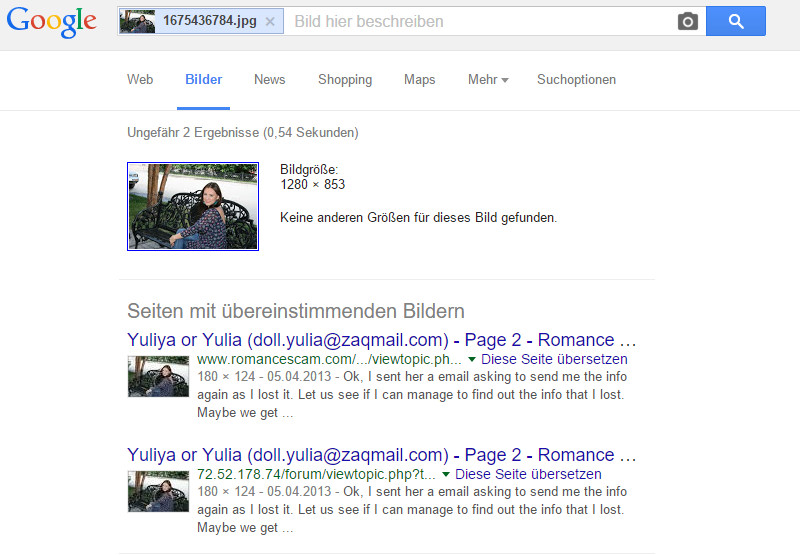The image size is (800, 555).
Task: Click the Google logo
Action: point(52,22)
